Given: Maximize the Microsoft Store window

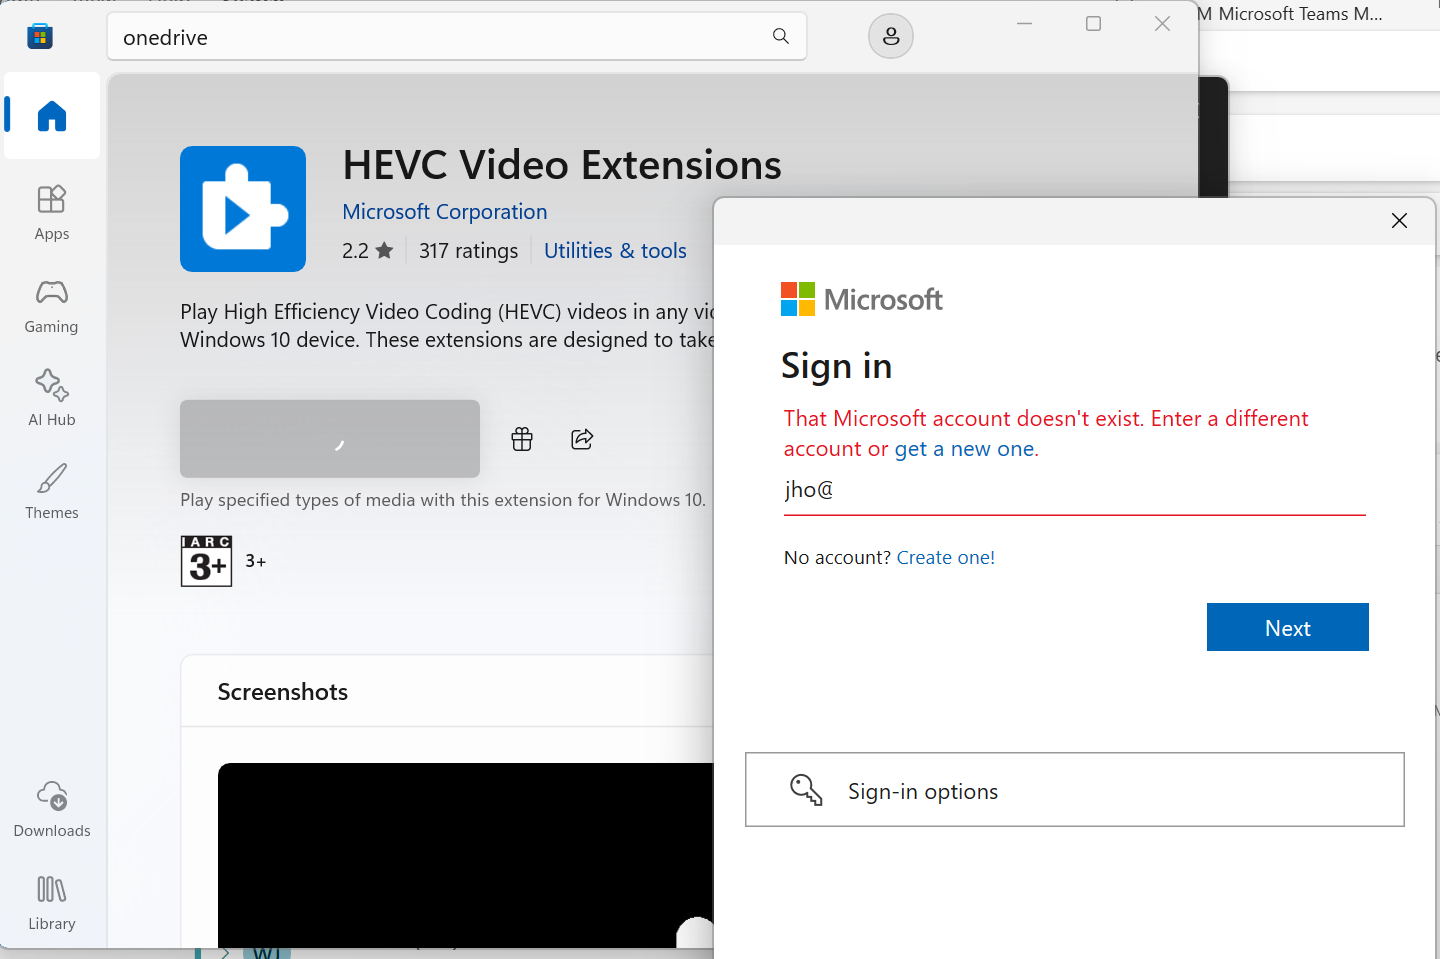Looking at the screenshot, I should 1094,24.
